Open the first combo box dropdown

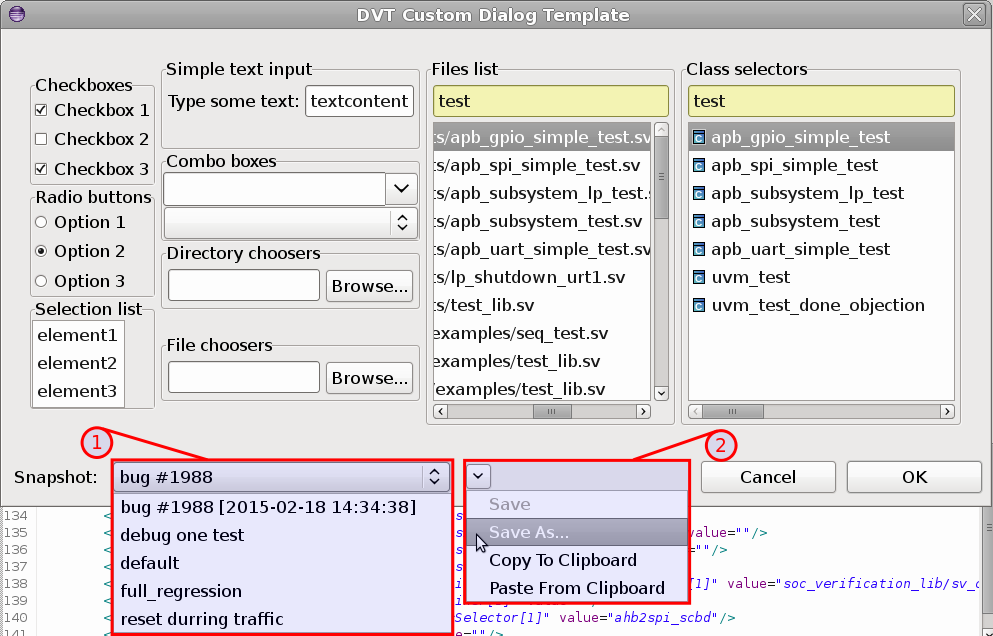401,190
